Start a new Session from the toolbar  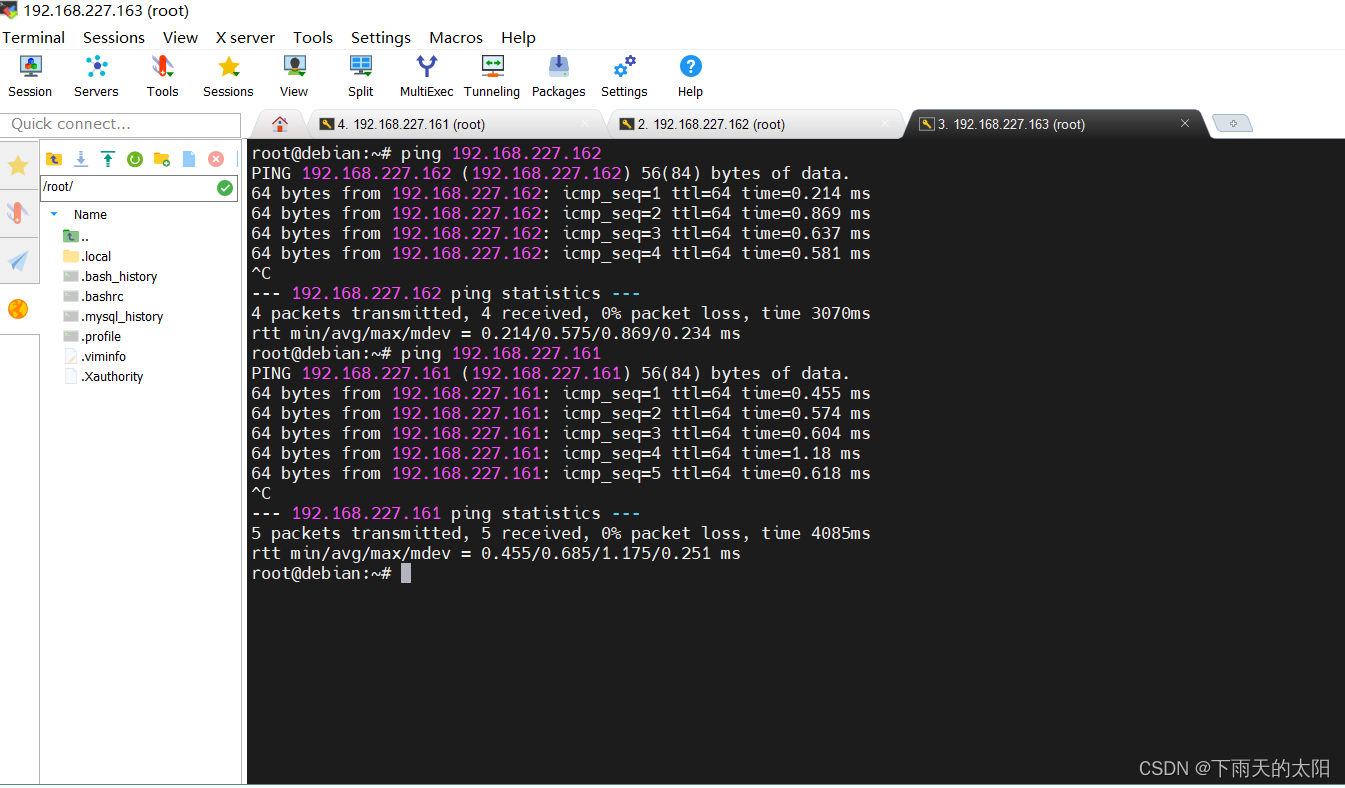tap(30, 76)
